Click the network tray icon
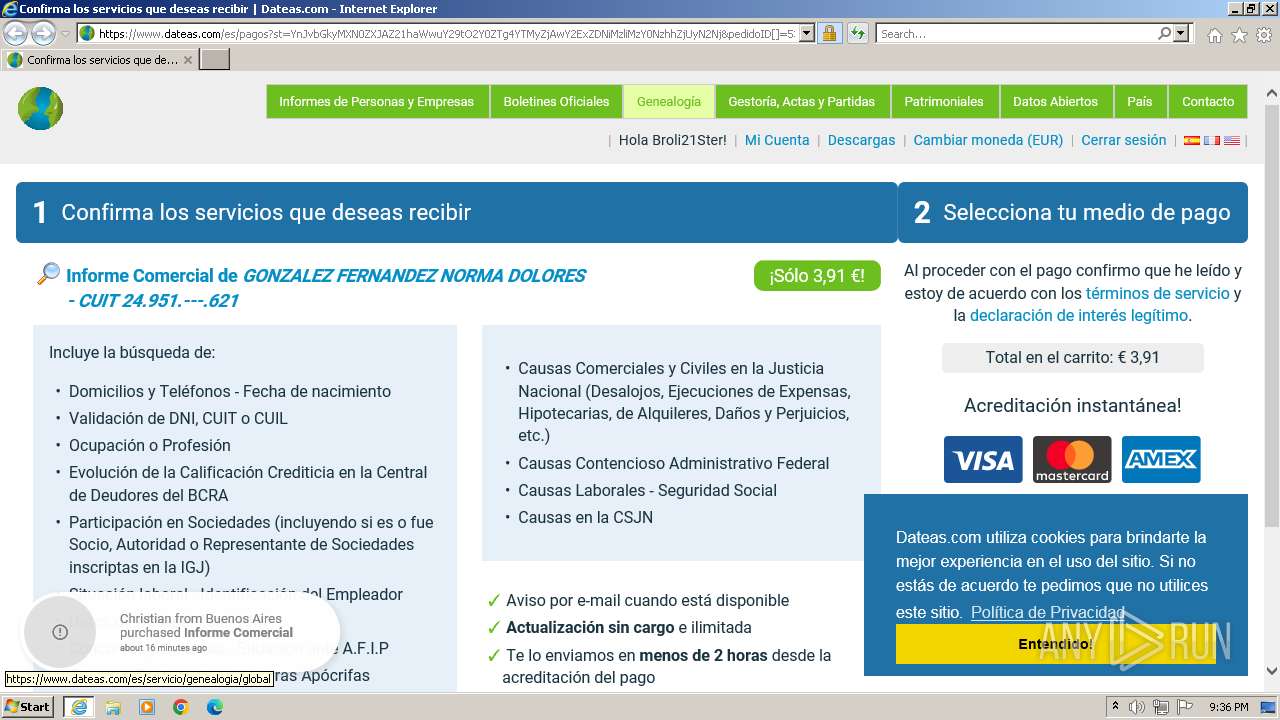Viewport: 1280px width, 720px height. tap(1160, 707)
